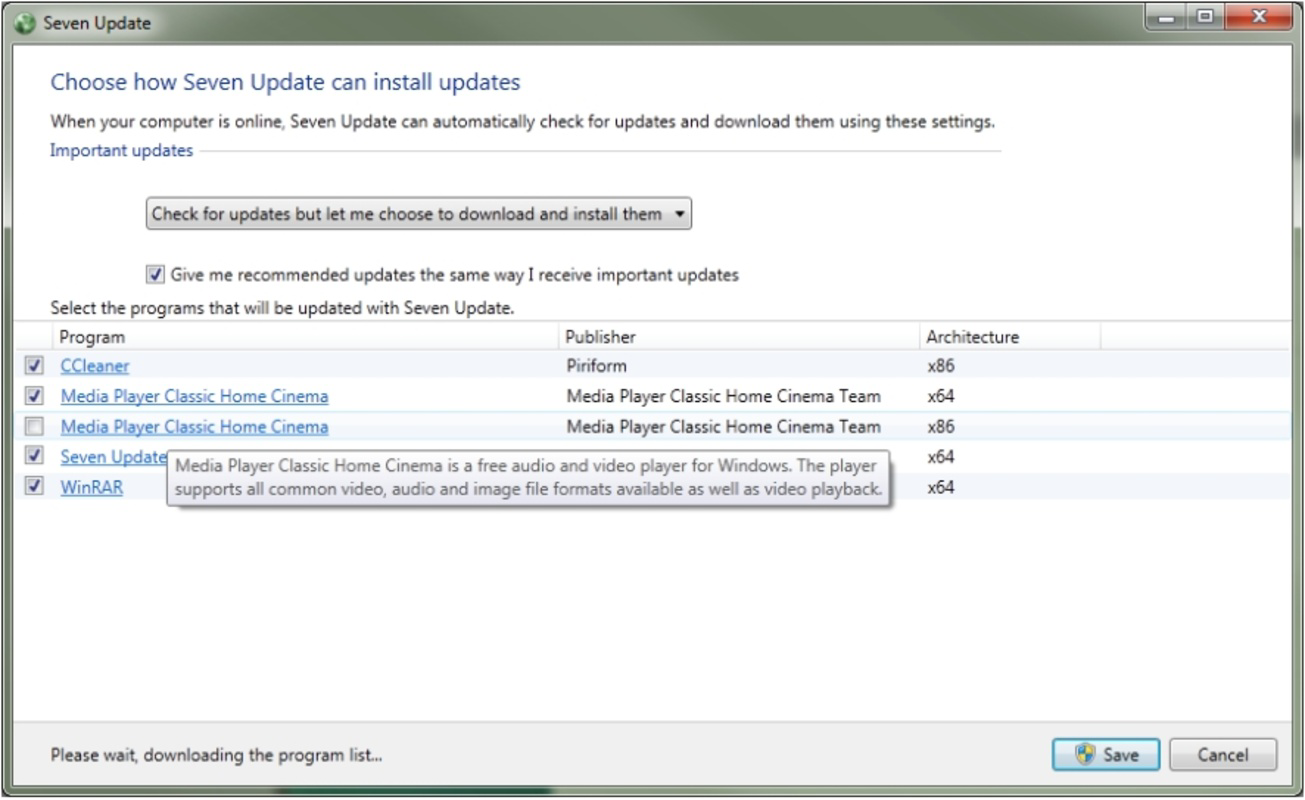
Task: Open Media Player Classic link in x86 row
Action: coord(194,427)
